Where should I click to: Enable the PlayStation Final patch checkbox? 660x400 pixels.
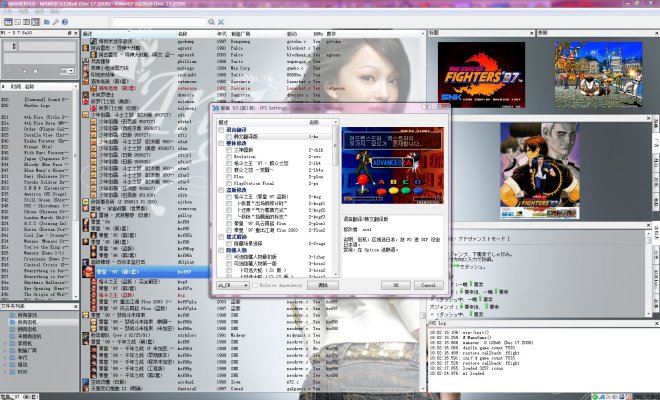click(x=229, y=184)
